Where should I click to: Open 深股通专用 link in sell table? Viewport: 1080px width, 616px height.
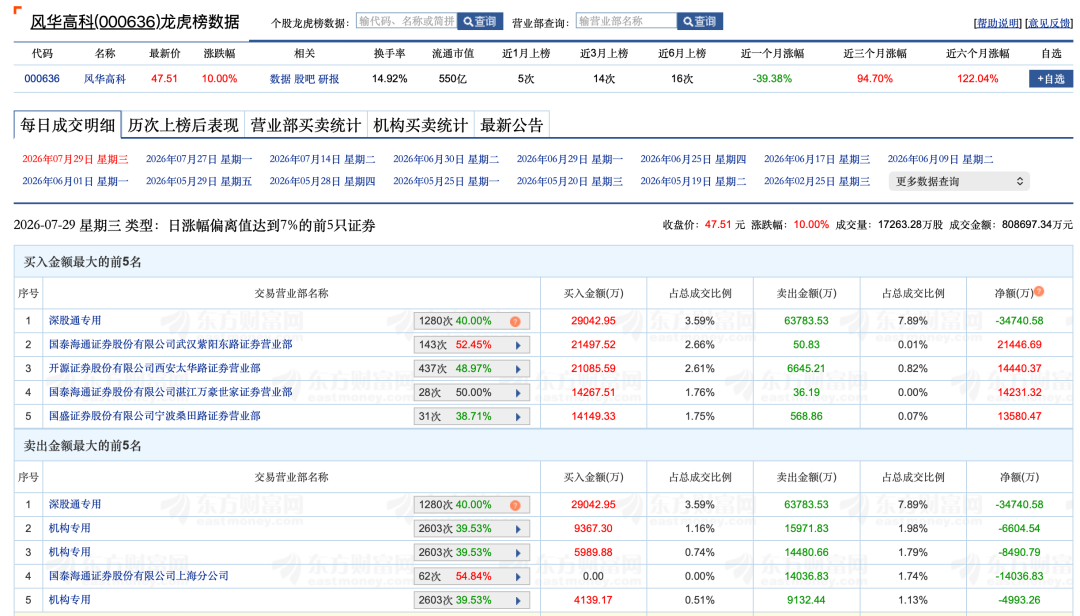tap(74, 504)
